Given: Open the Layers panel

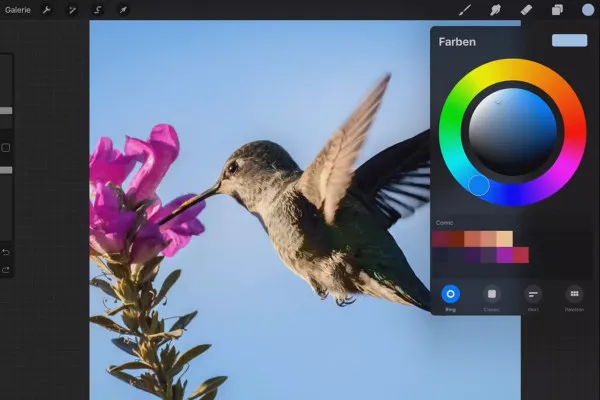Looking at the screenshot, I should (557, 10).
